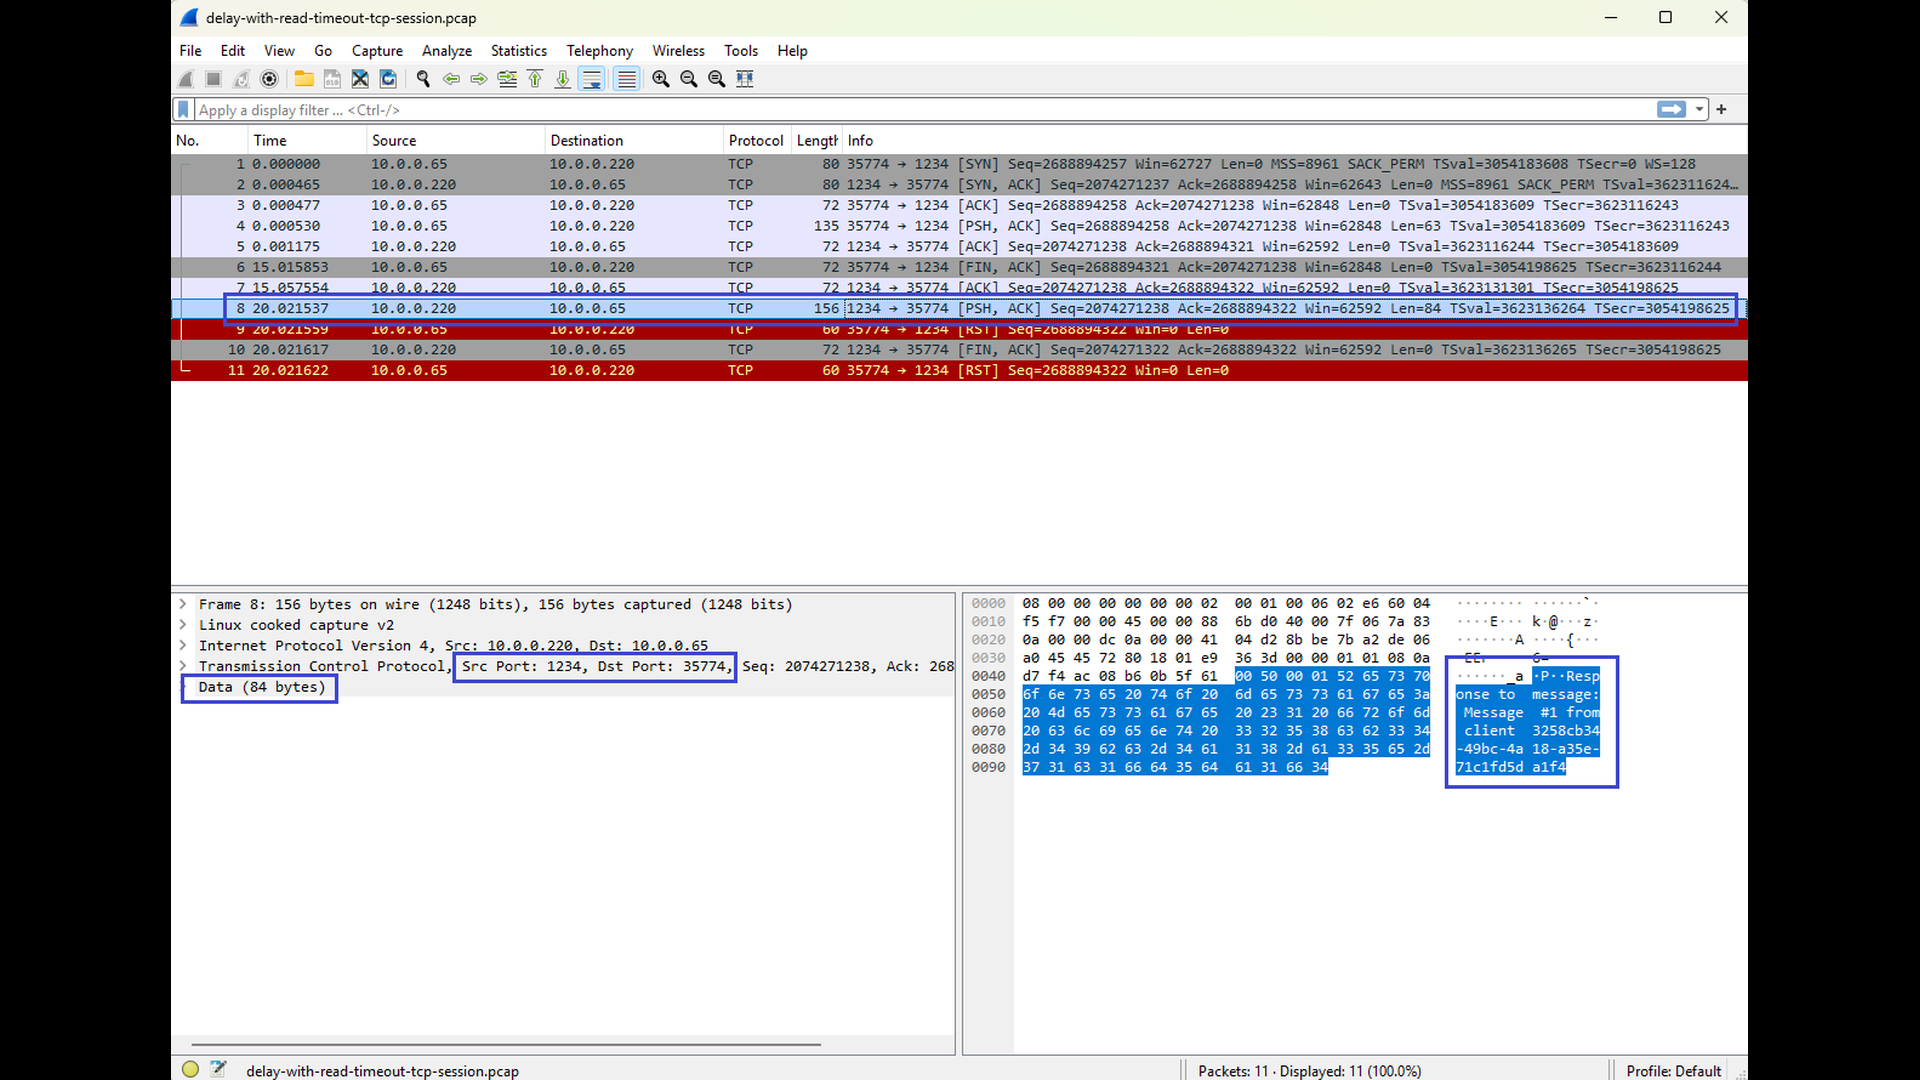The width and height of the screenshot is (1920, 1080).
Task: Click the zoom in icon
Action: 660,79
